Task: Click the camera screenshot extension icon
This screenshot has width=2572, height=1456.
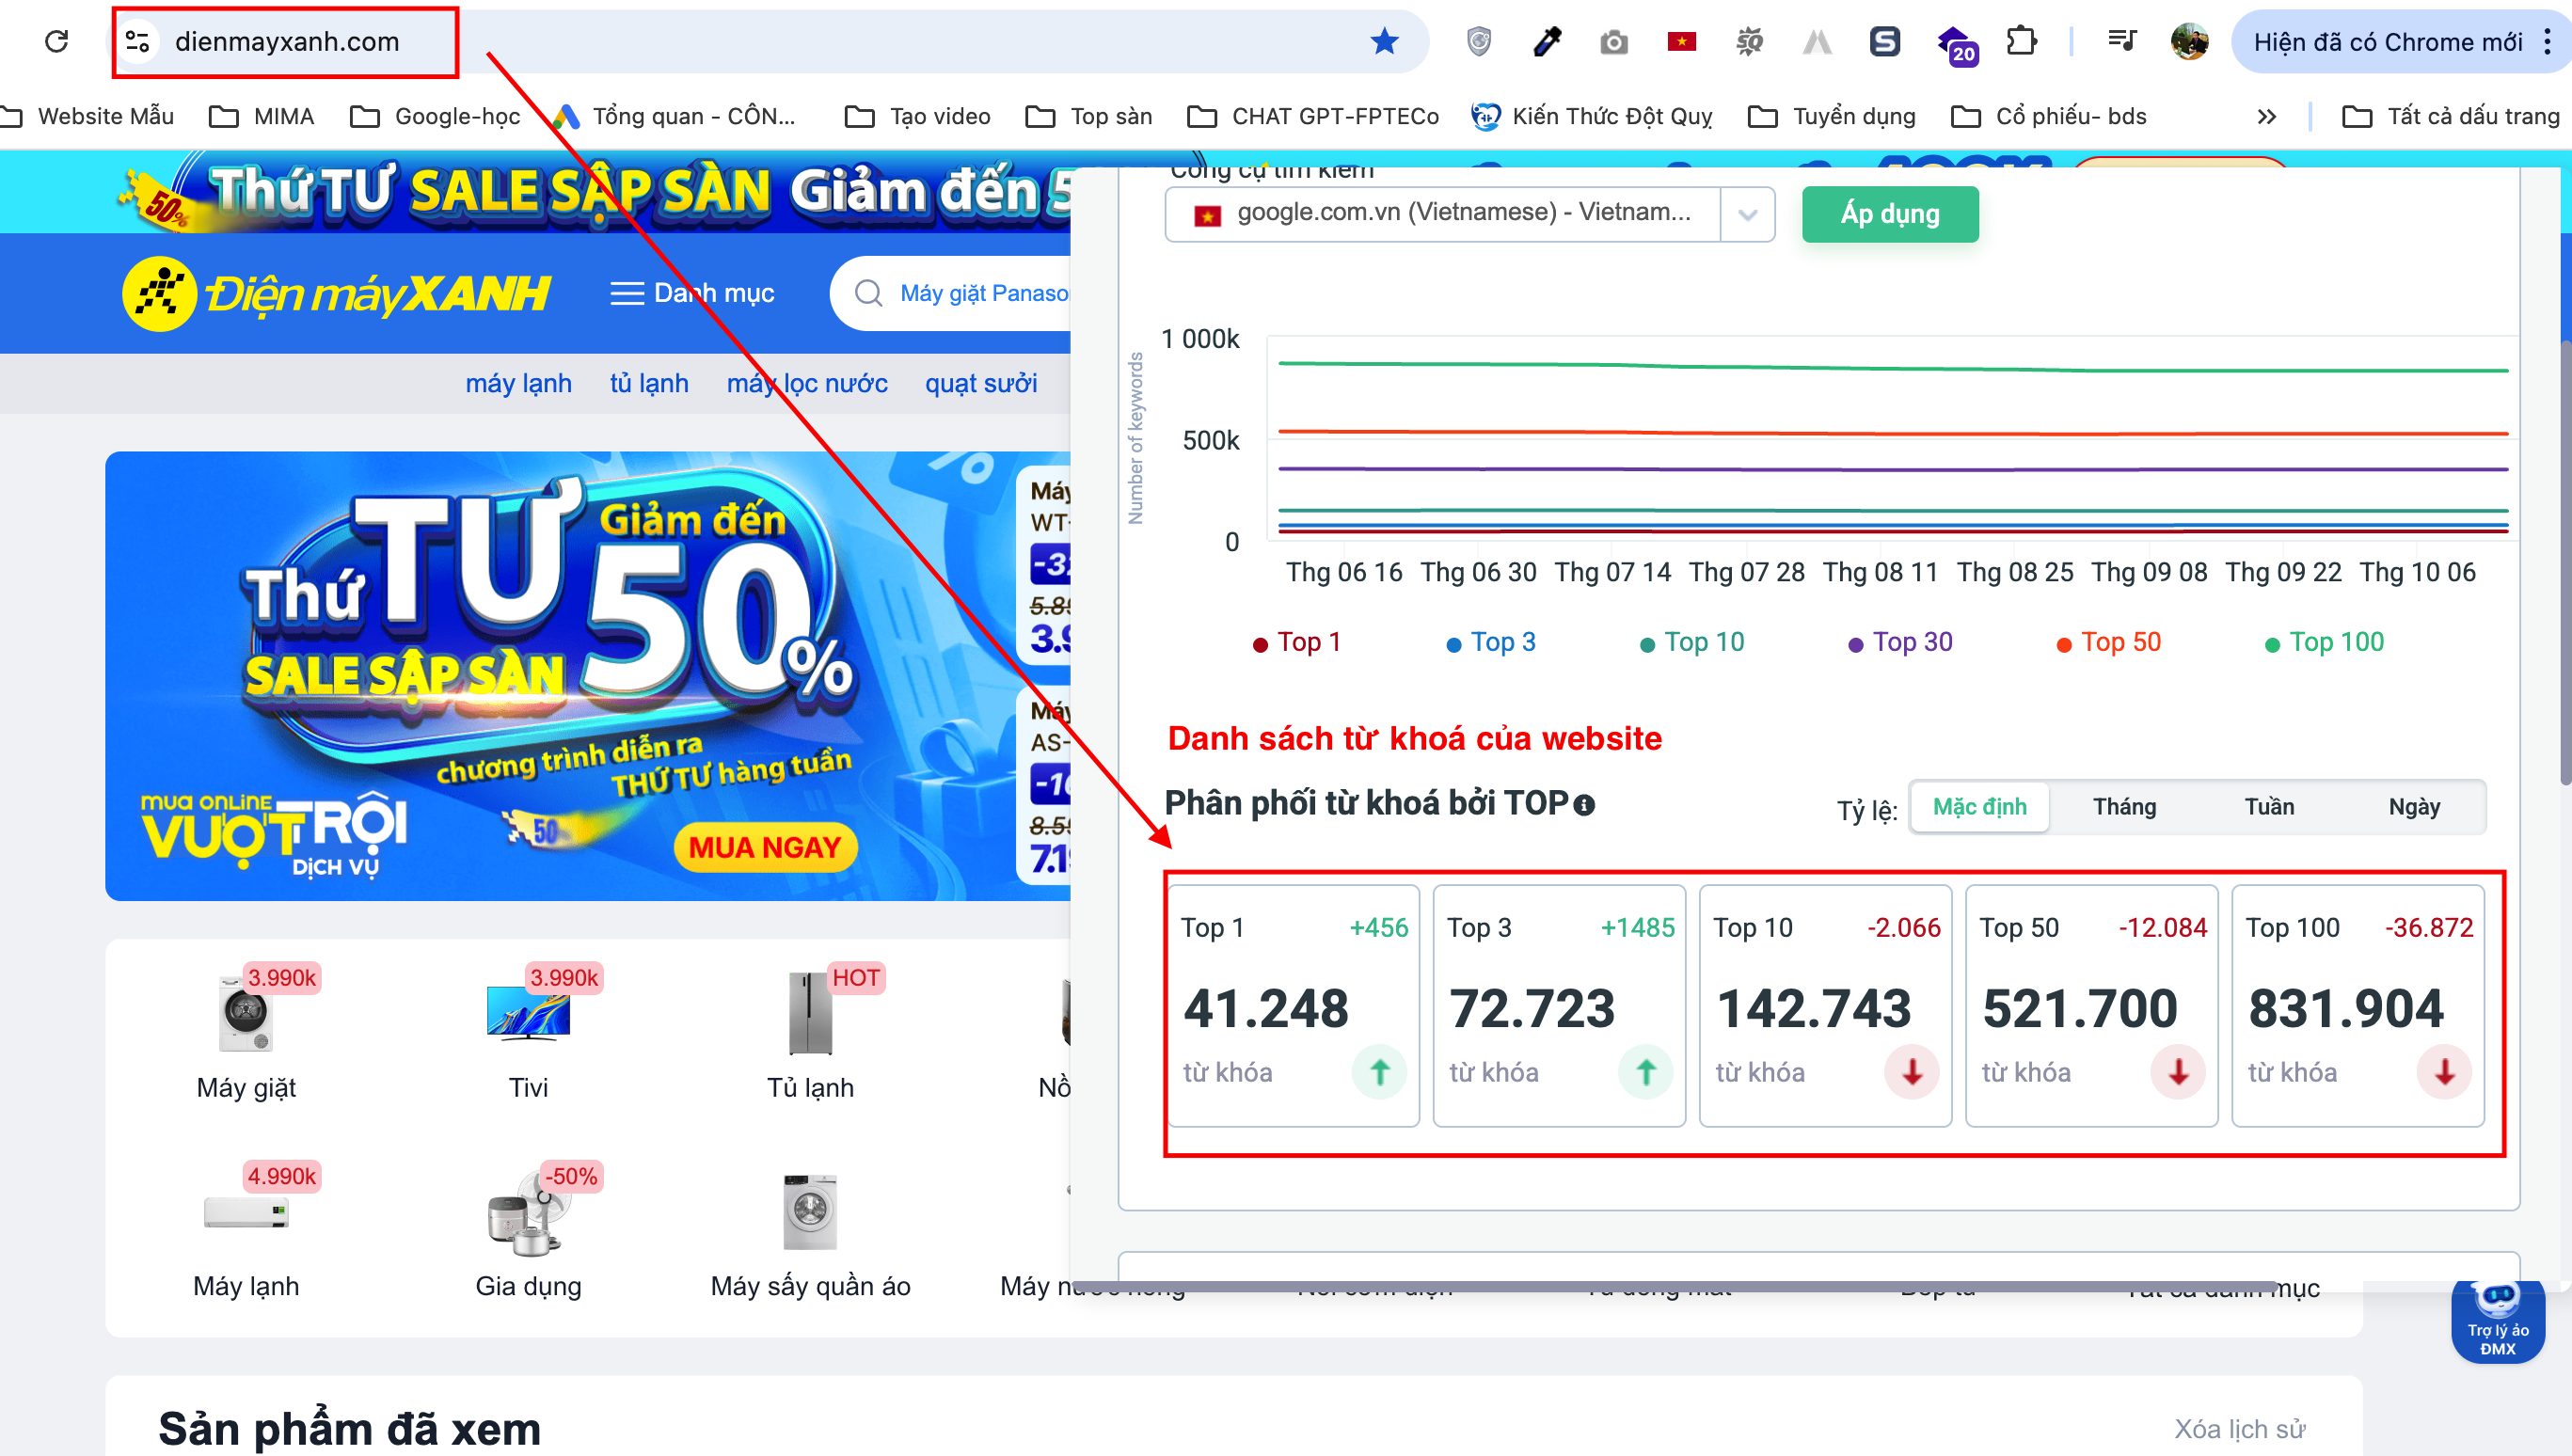Action: click(1613, 42)
